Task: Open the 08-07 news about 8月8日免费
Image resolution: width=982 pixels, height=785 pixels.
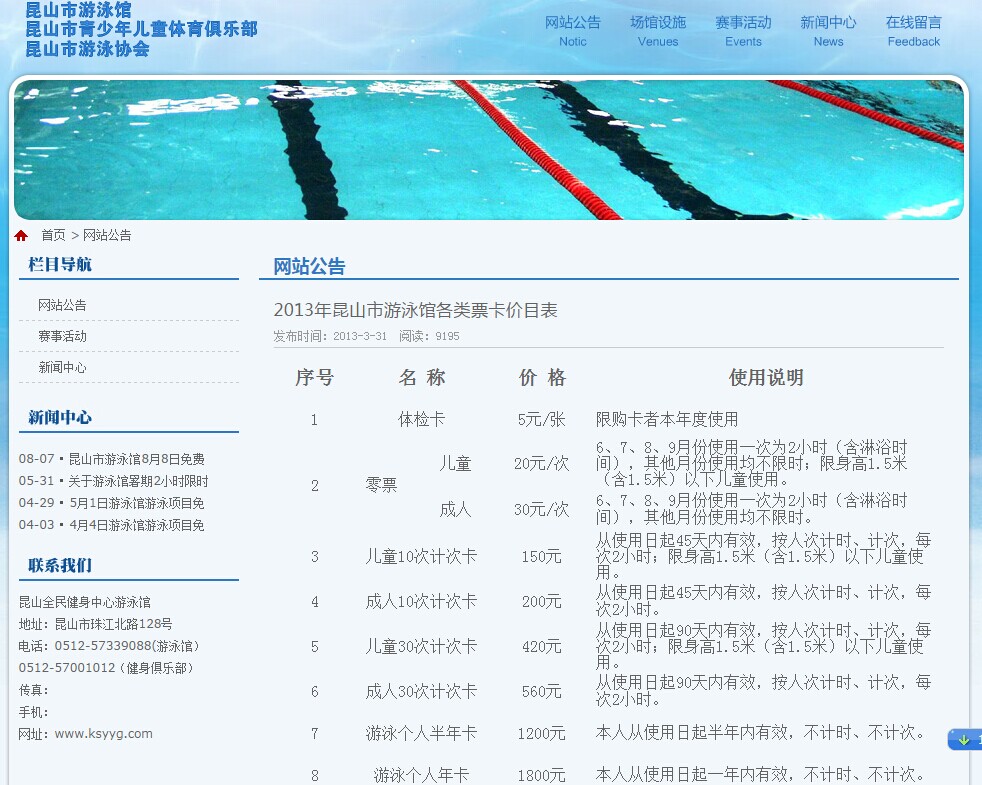Action: click(136, 459)
